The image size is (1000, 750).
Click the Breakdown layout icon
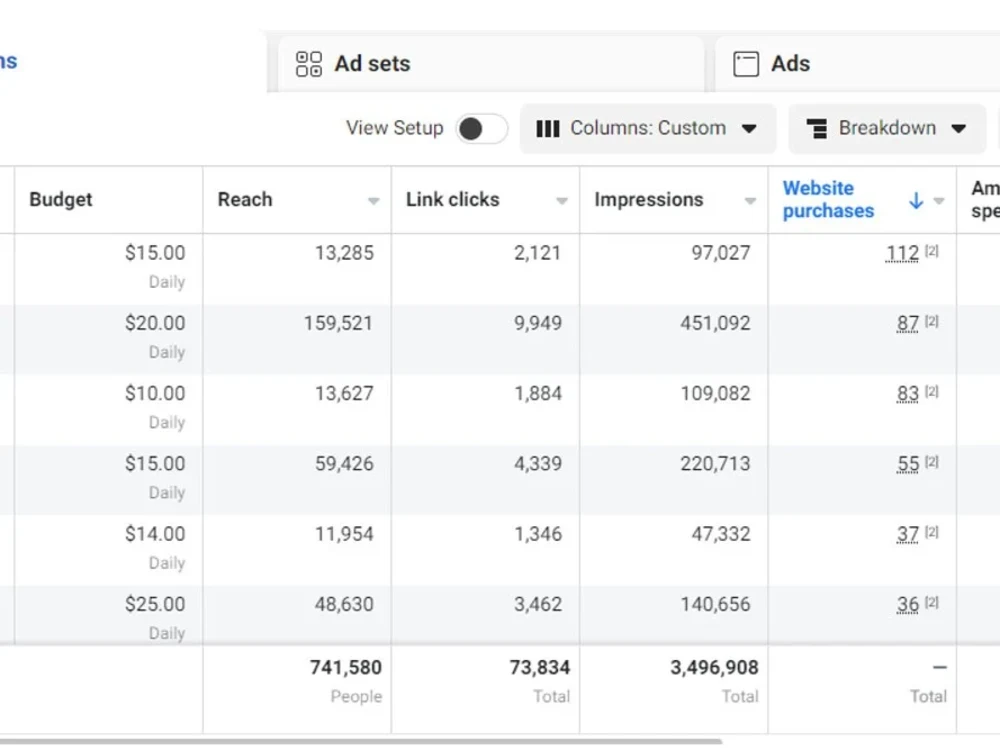[x=816, y=129]
